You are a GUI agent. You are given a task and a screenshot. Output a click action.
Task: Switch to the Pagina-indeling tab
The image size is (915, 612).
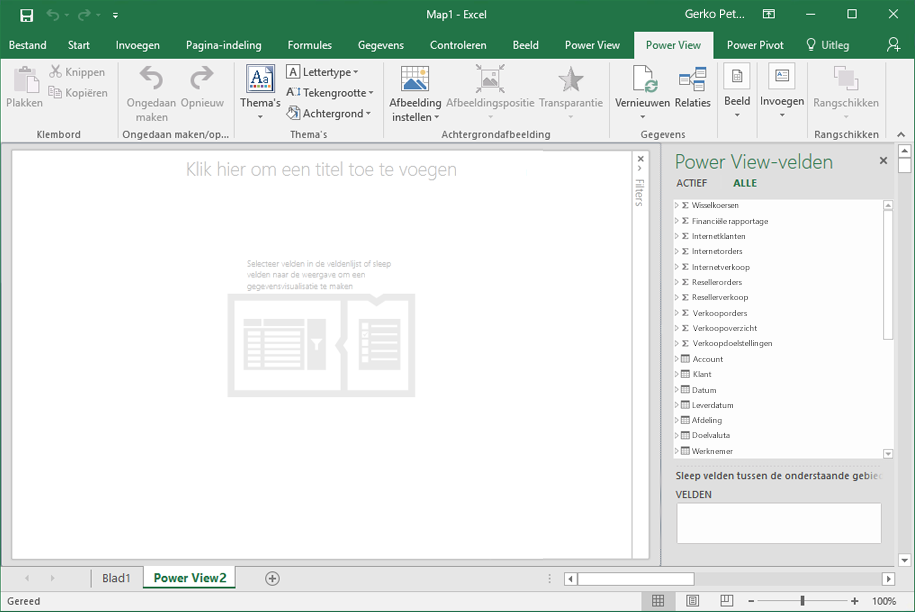223,45
